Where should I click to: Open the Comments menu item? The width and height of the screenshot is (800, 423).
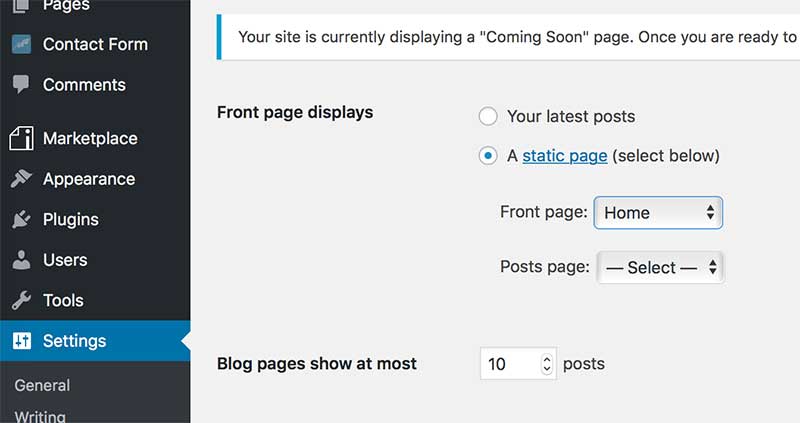click(x=84, y=85)
